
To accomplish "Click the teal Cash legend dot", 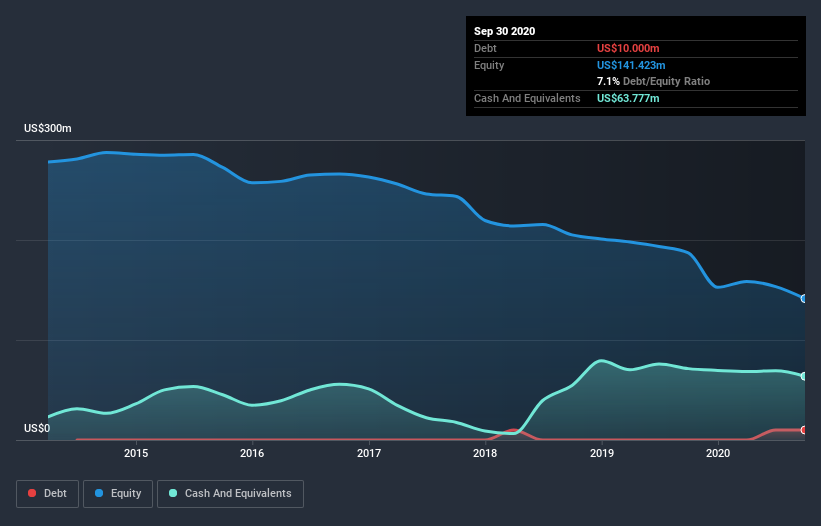I will click(173, 493).
